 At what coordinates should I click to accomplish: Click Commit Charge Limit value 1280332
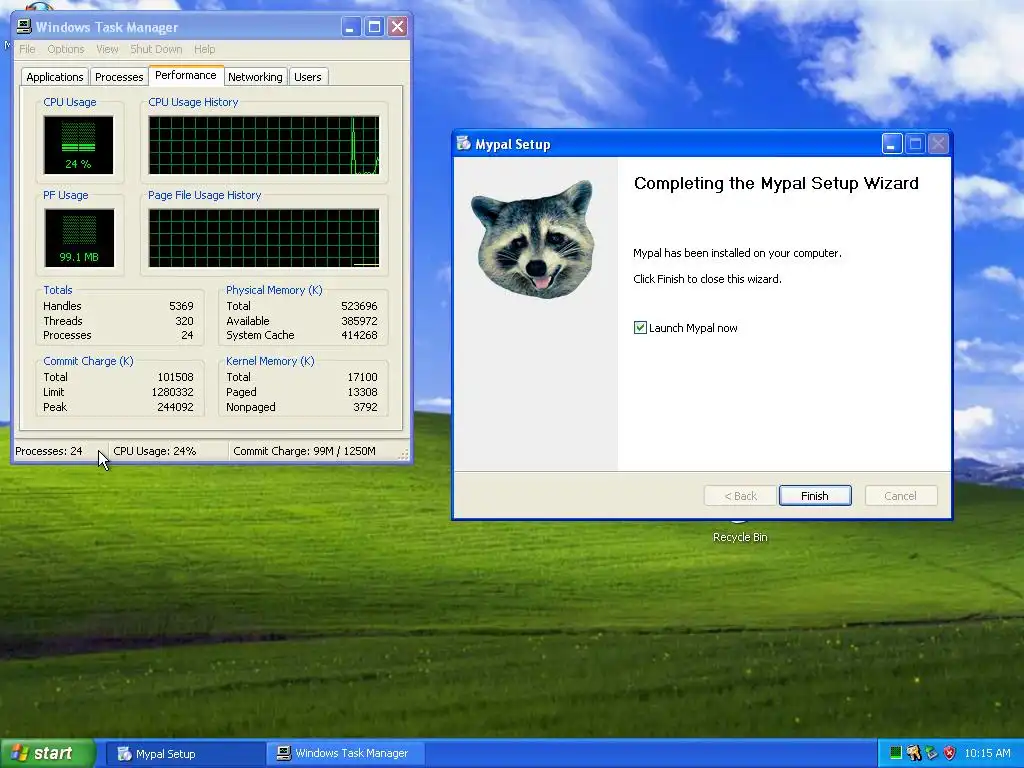click(172, 392)
